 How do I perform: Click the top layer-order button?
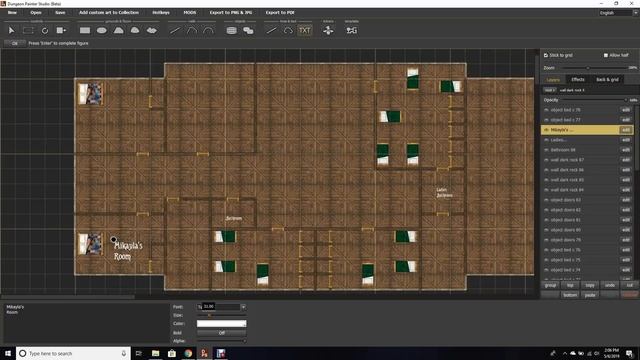[x=570, y=285]
